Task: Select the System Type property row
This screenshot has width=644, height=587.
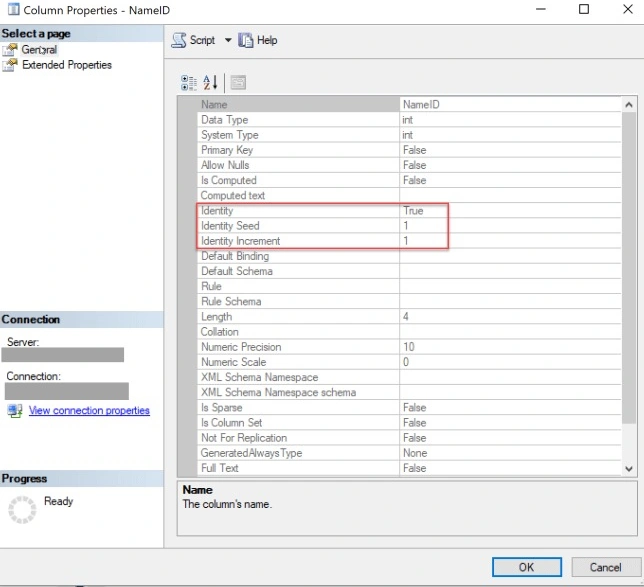Action: click(x=409, y=135)
